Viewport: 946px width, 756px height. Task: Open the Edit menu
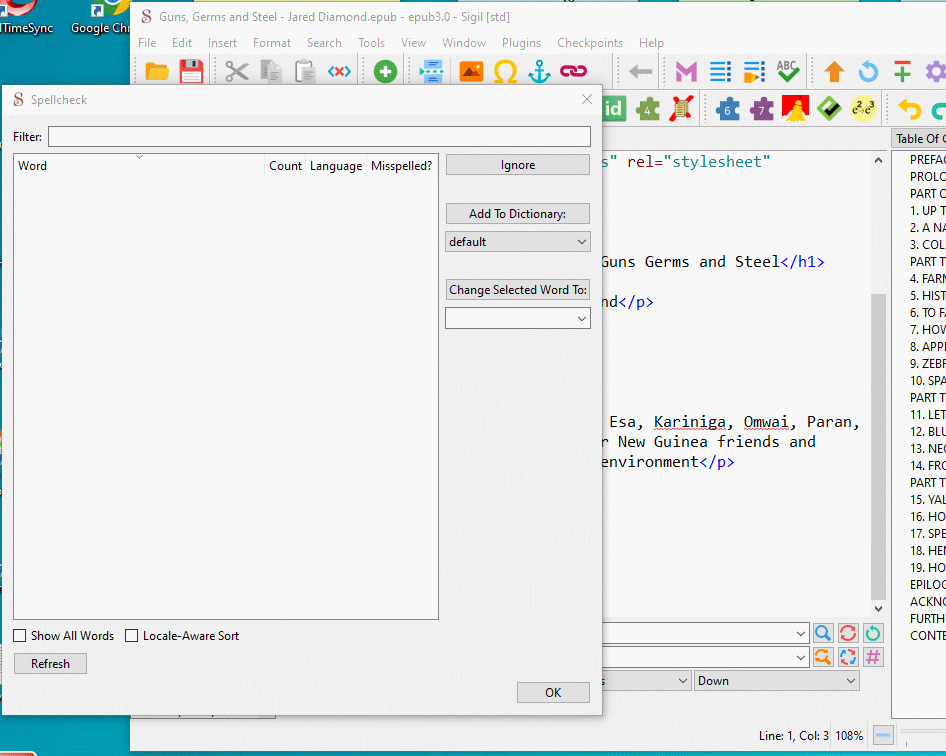pos(182,43)
